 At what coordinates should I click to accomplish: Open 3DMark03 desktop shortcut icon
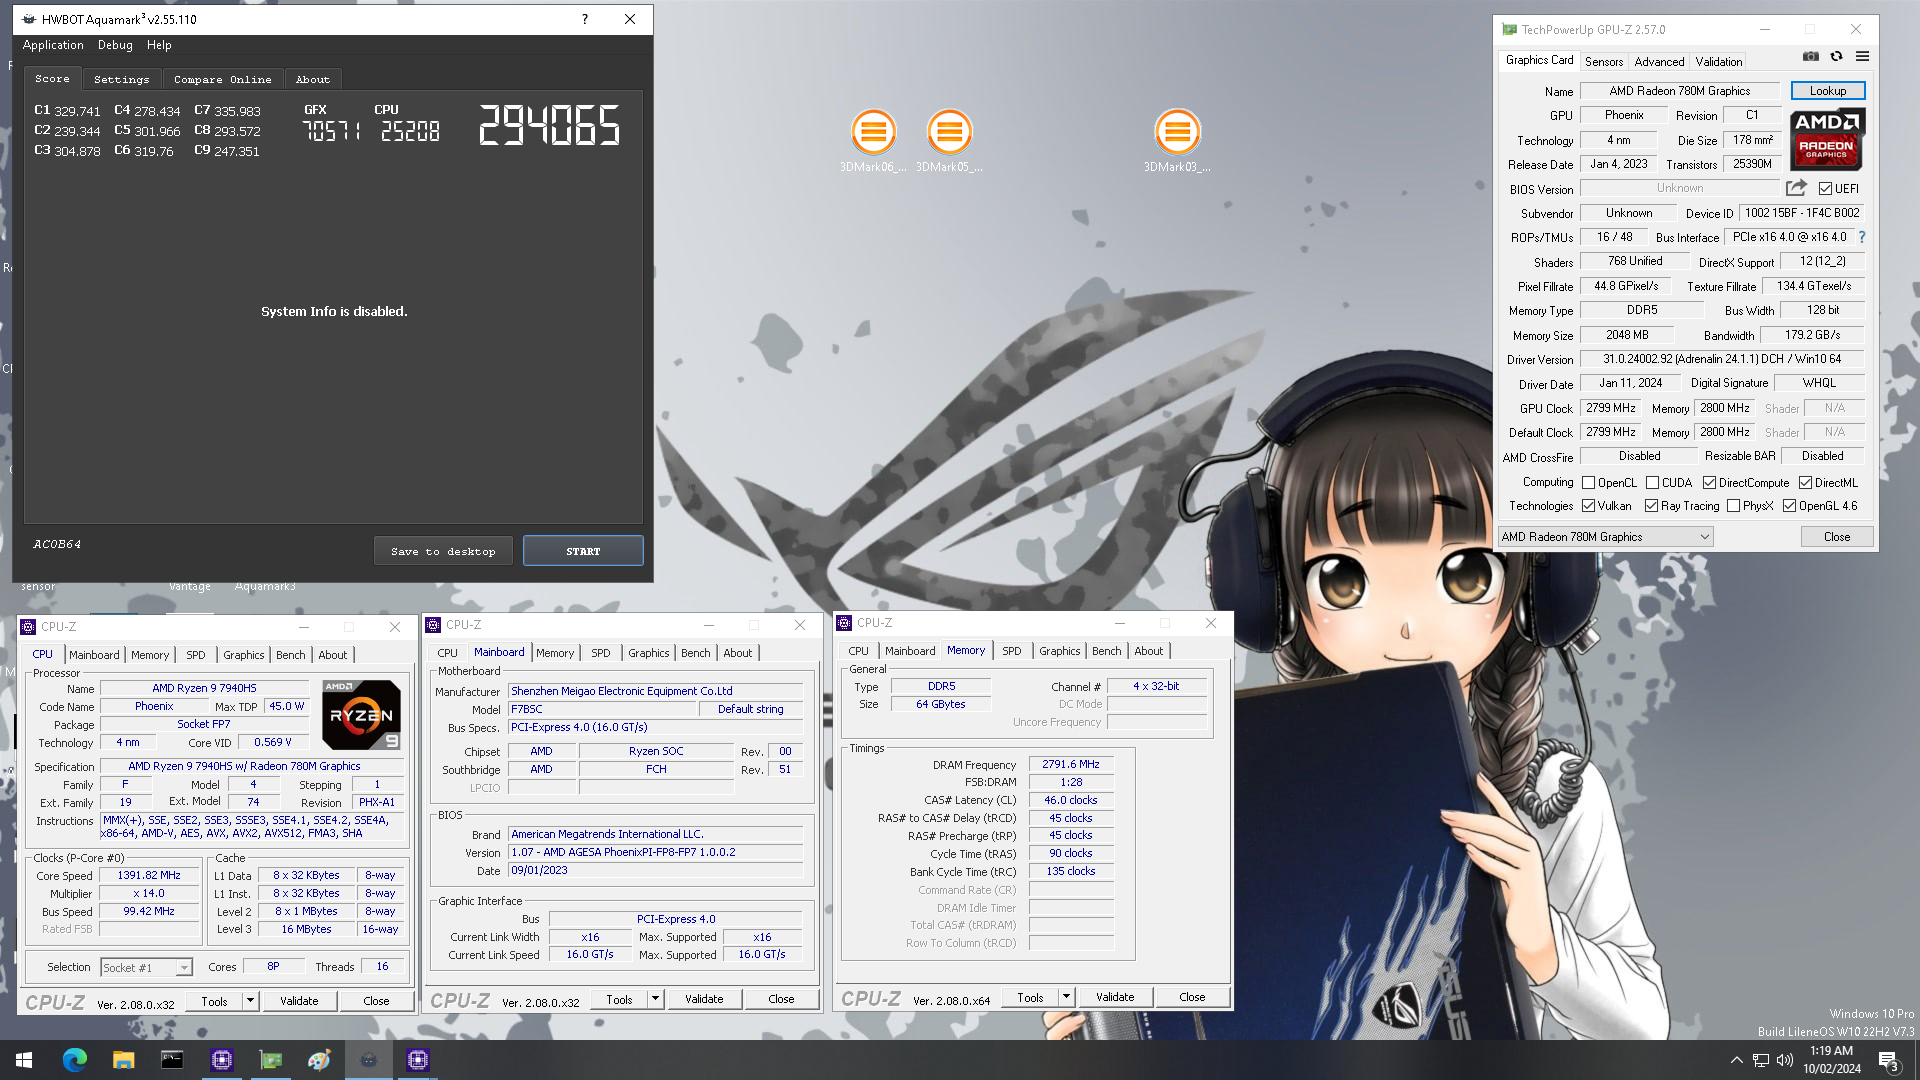[x=1177, y=132]
